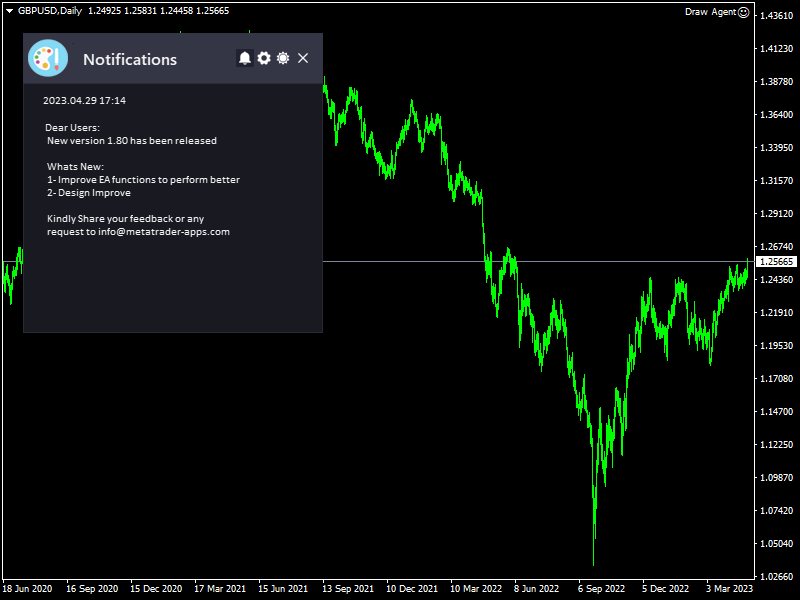
Task: Select the 2023.04.29 17:14 notification timestamp
Action: click(84, 101)
